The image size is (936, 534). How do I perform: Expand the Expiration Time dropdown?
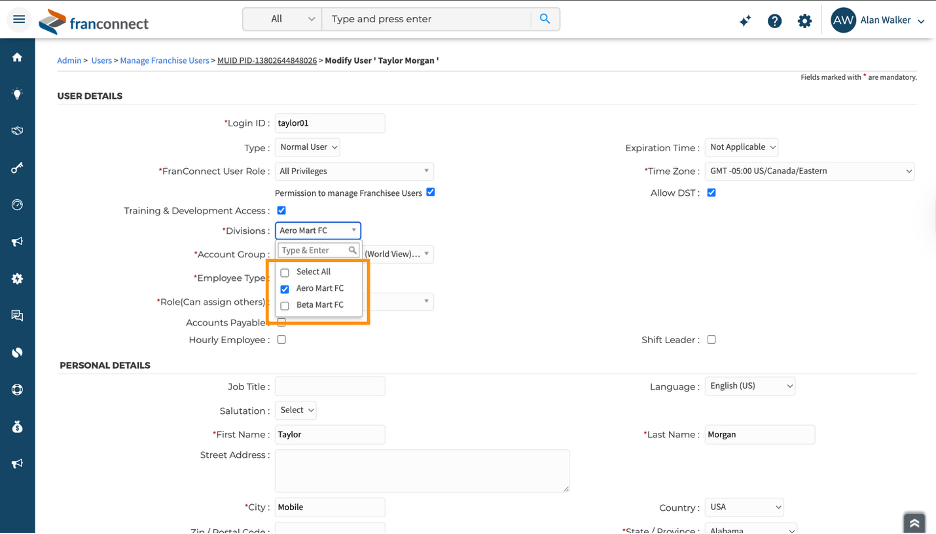tap(742, 147)
